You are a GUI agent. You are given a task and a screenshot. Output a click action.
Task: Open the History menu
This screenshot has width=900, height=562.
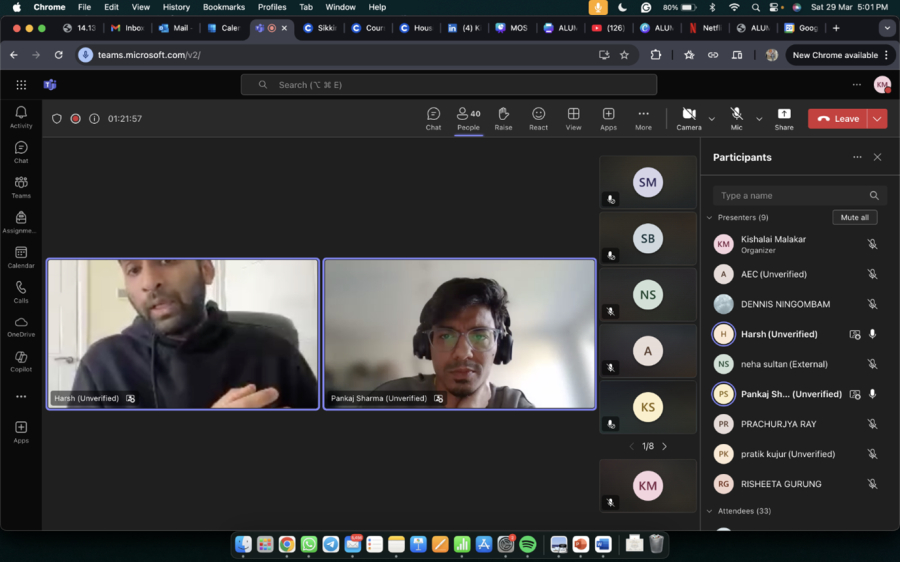(x=176, y=7)
